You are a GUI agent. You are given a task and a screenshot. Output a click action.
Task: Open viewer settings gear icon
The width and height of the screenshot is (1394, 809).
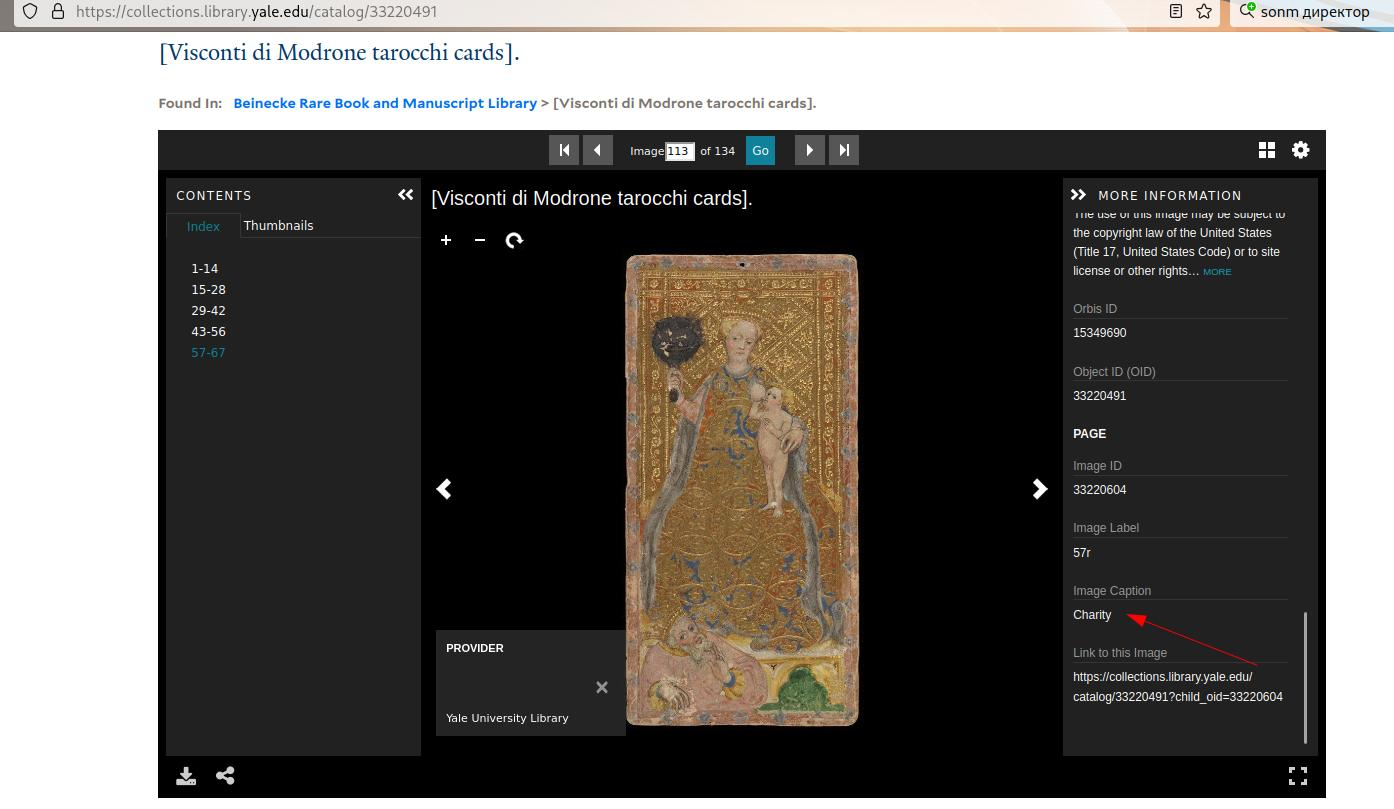point(1300,150)
